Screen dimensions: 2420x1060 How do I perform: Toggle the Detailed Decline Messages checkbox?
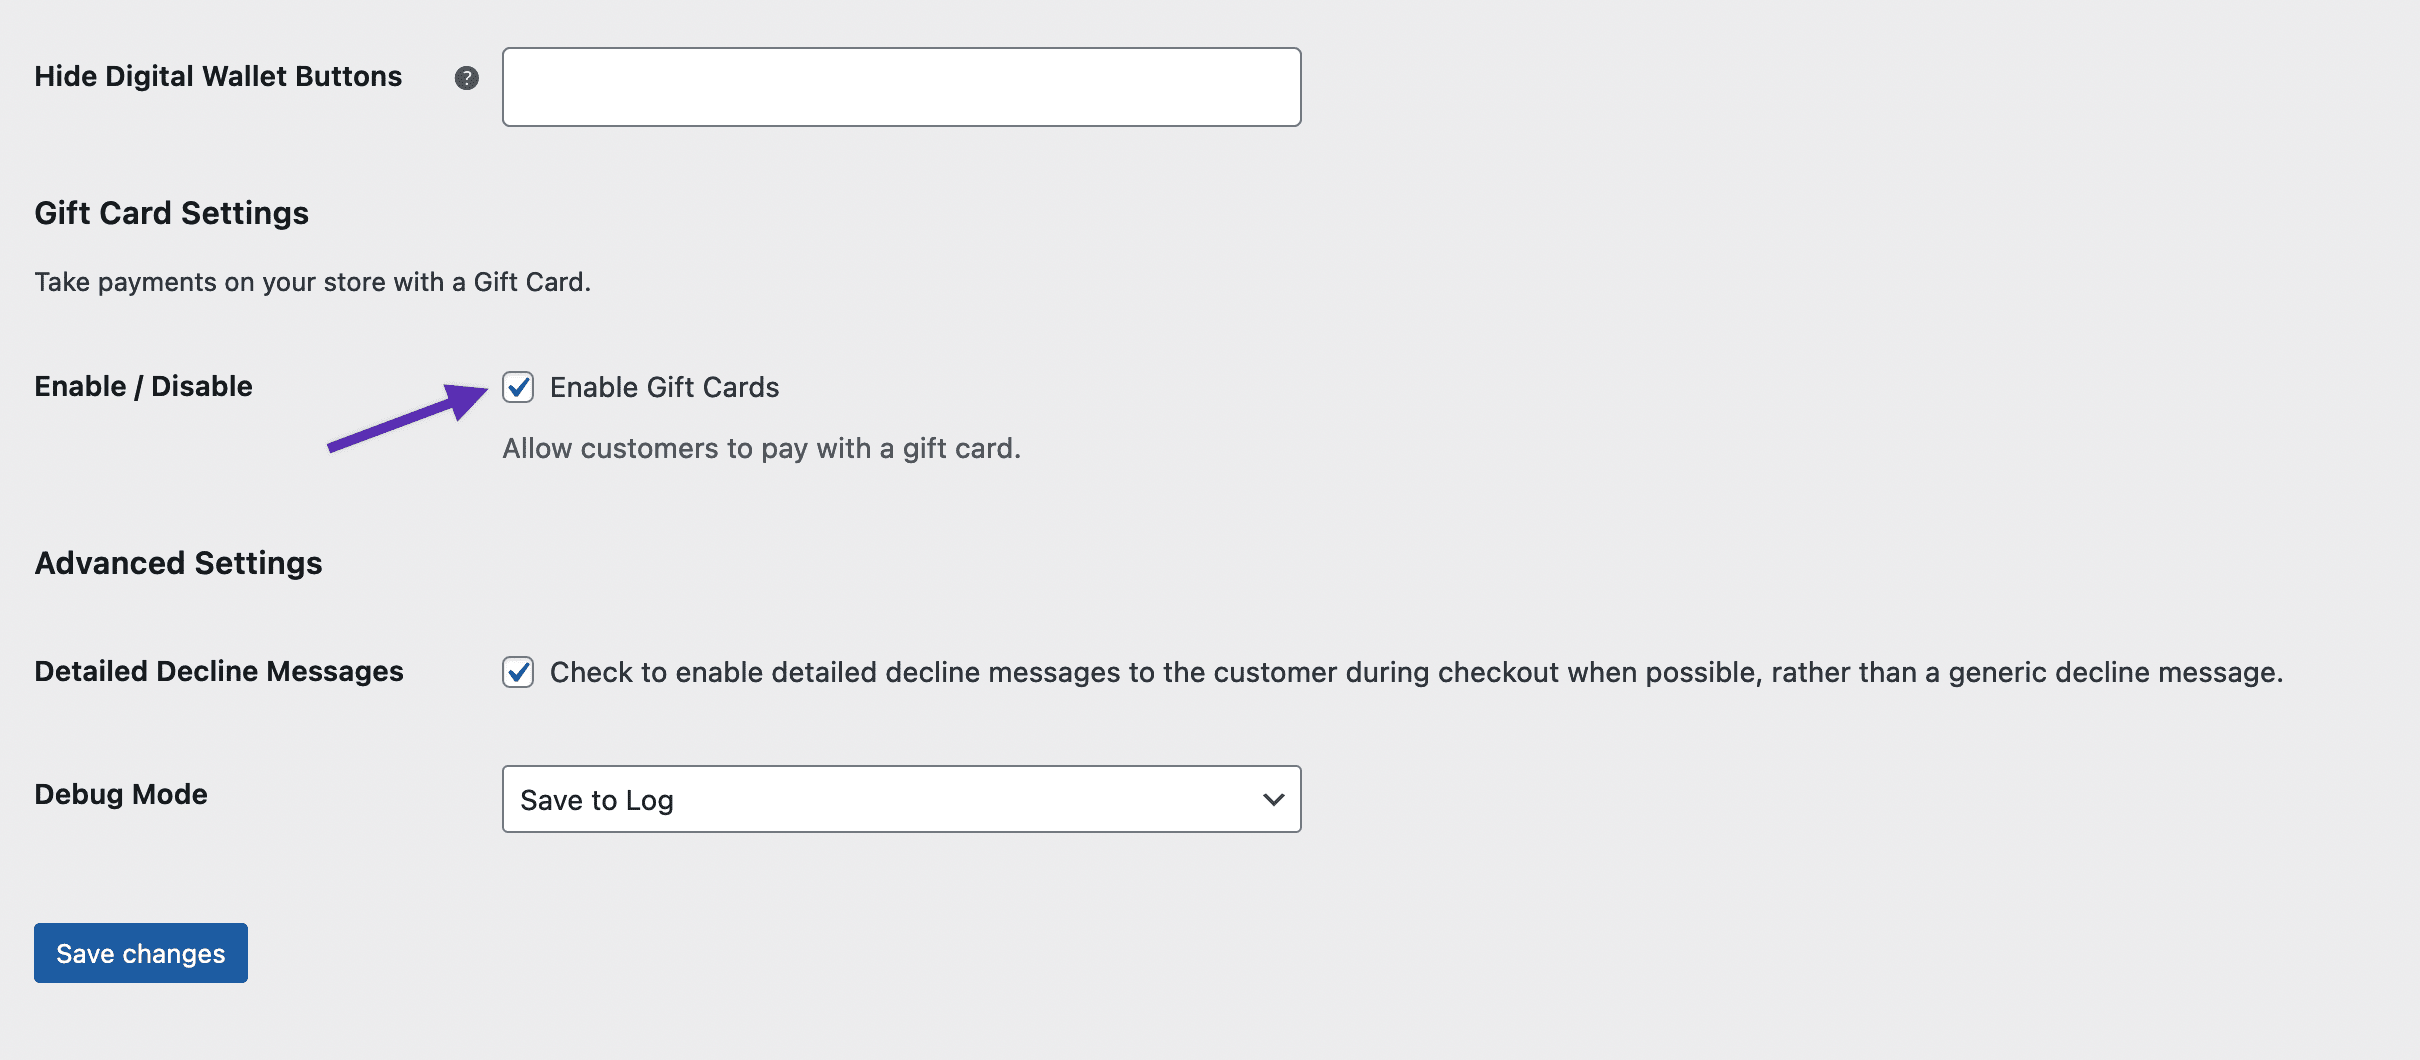click(518, 672)
